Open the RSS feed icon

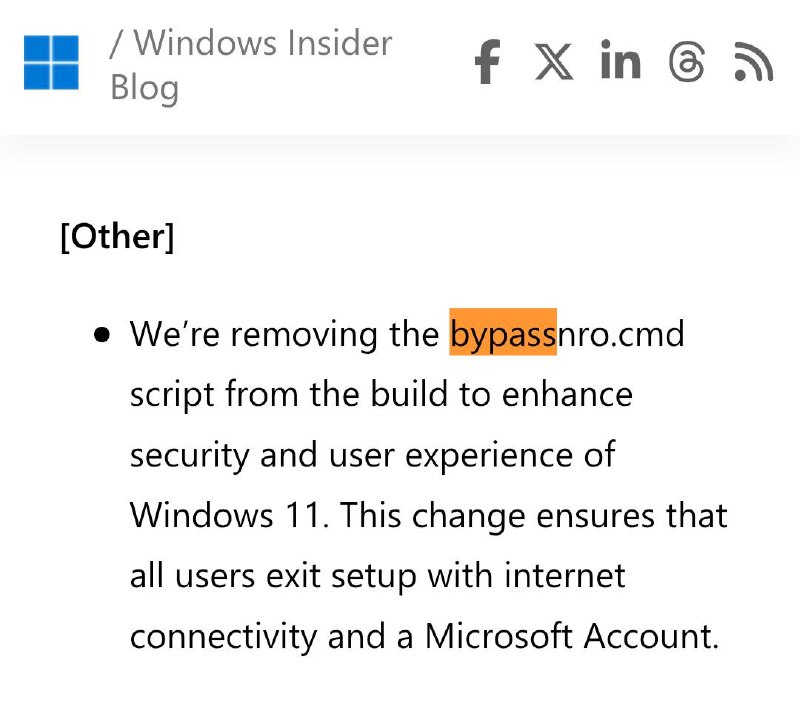point(753,62)
